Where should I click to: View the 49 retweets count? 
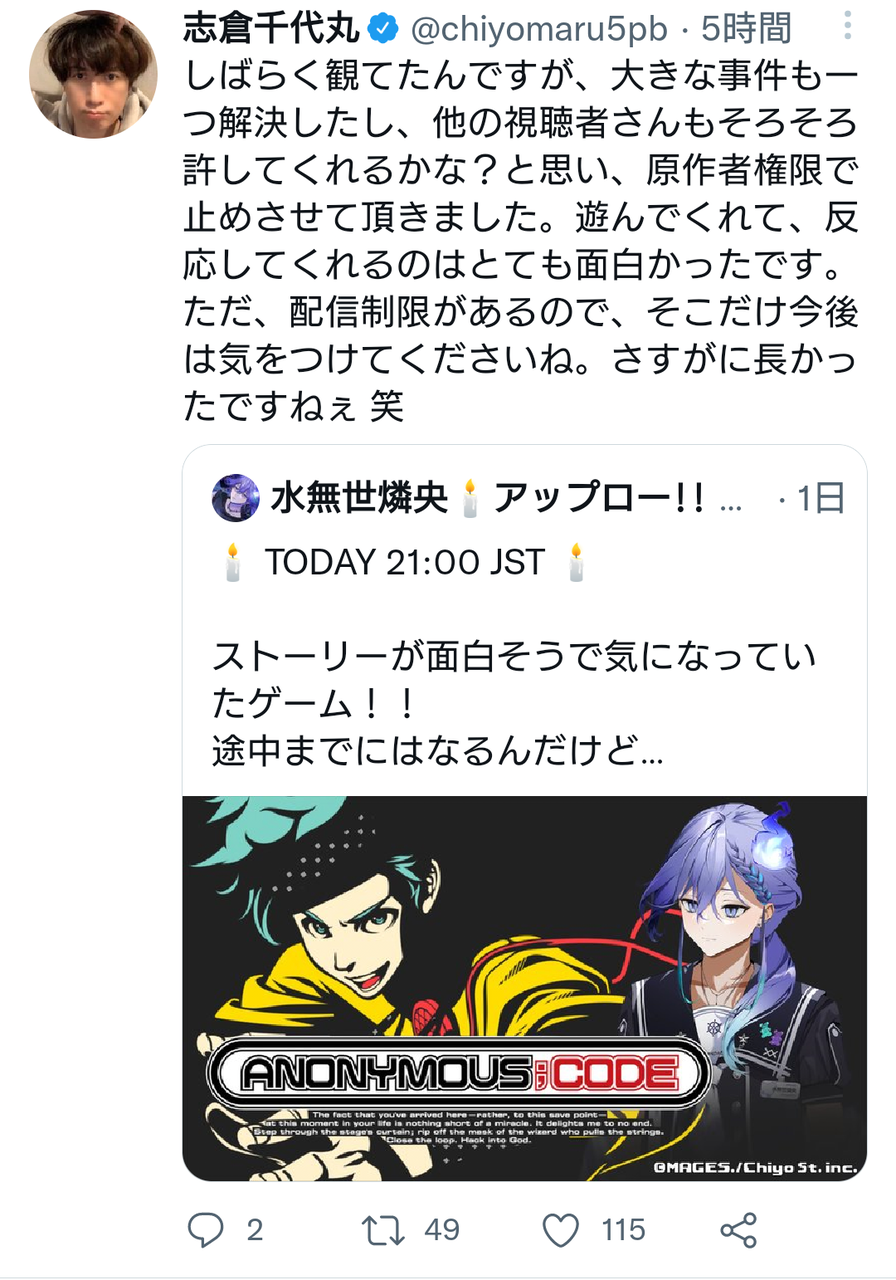pyautogui.click(x=441, y=1230)
